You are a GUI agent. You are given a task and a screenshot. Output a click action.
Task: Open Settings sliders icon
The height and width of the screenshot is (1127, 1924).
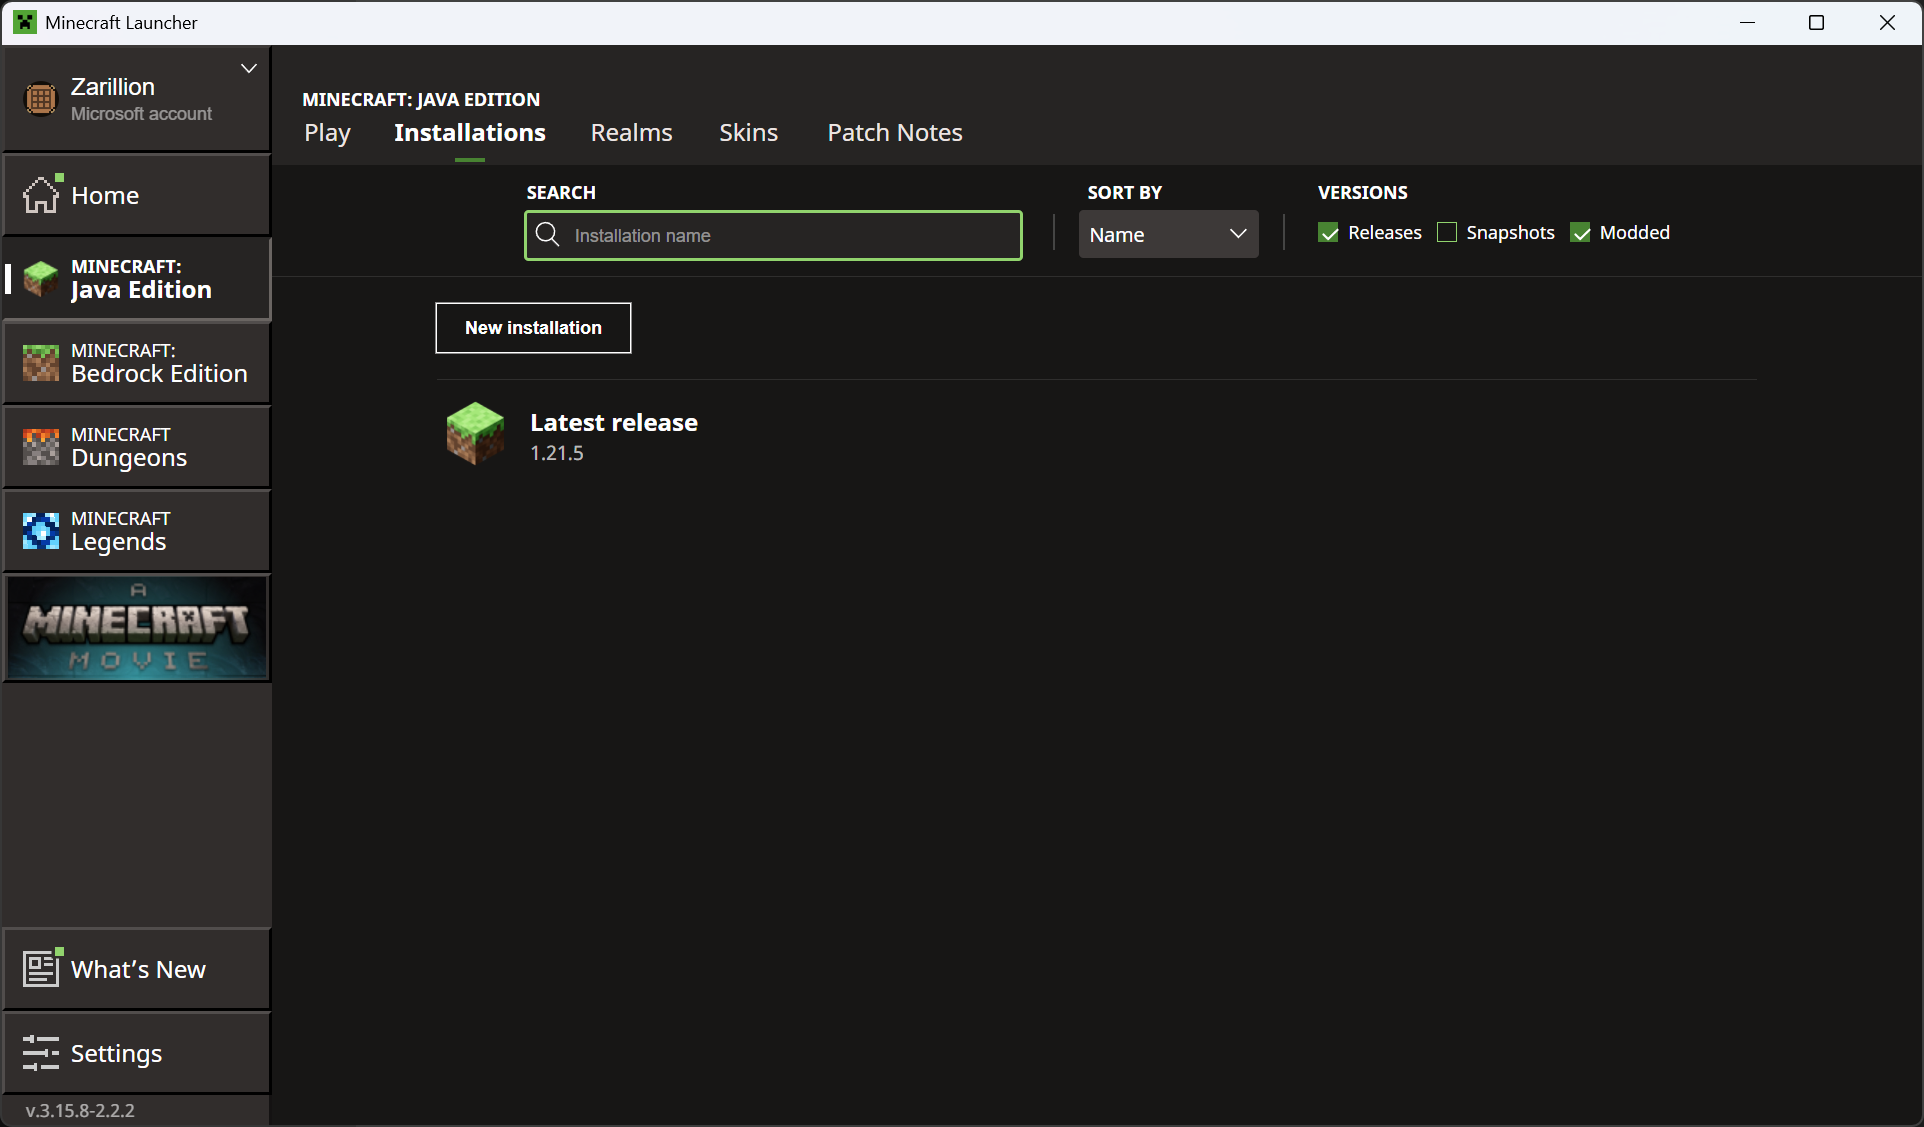(41, 1052)
